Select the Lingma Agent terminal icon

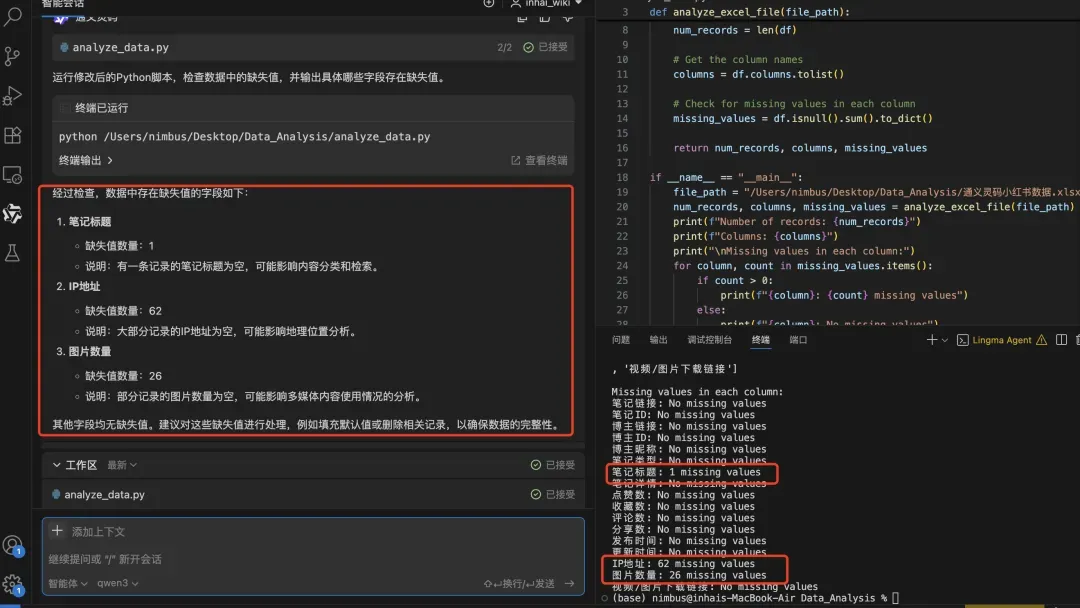coord(963,340)
